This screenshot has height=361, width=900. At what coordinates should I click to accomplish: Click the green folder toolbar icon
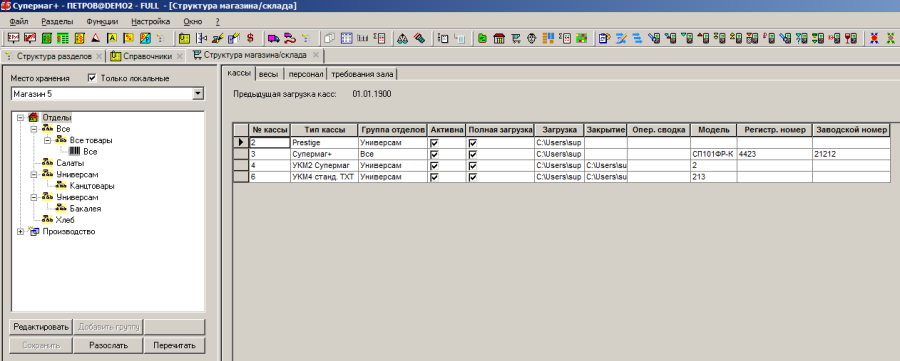pos(483,38)
